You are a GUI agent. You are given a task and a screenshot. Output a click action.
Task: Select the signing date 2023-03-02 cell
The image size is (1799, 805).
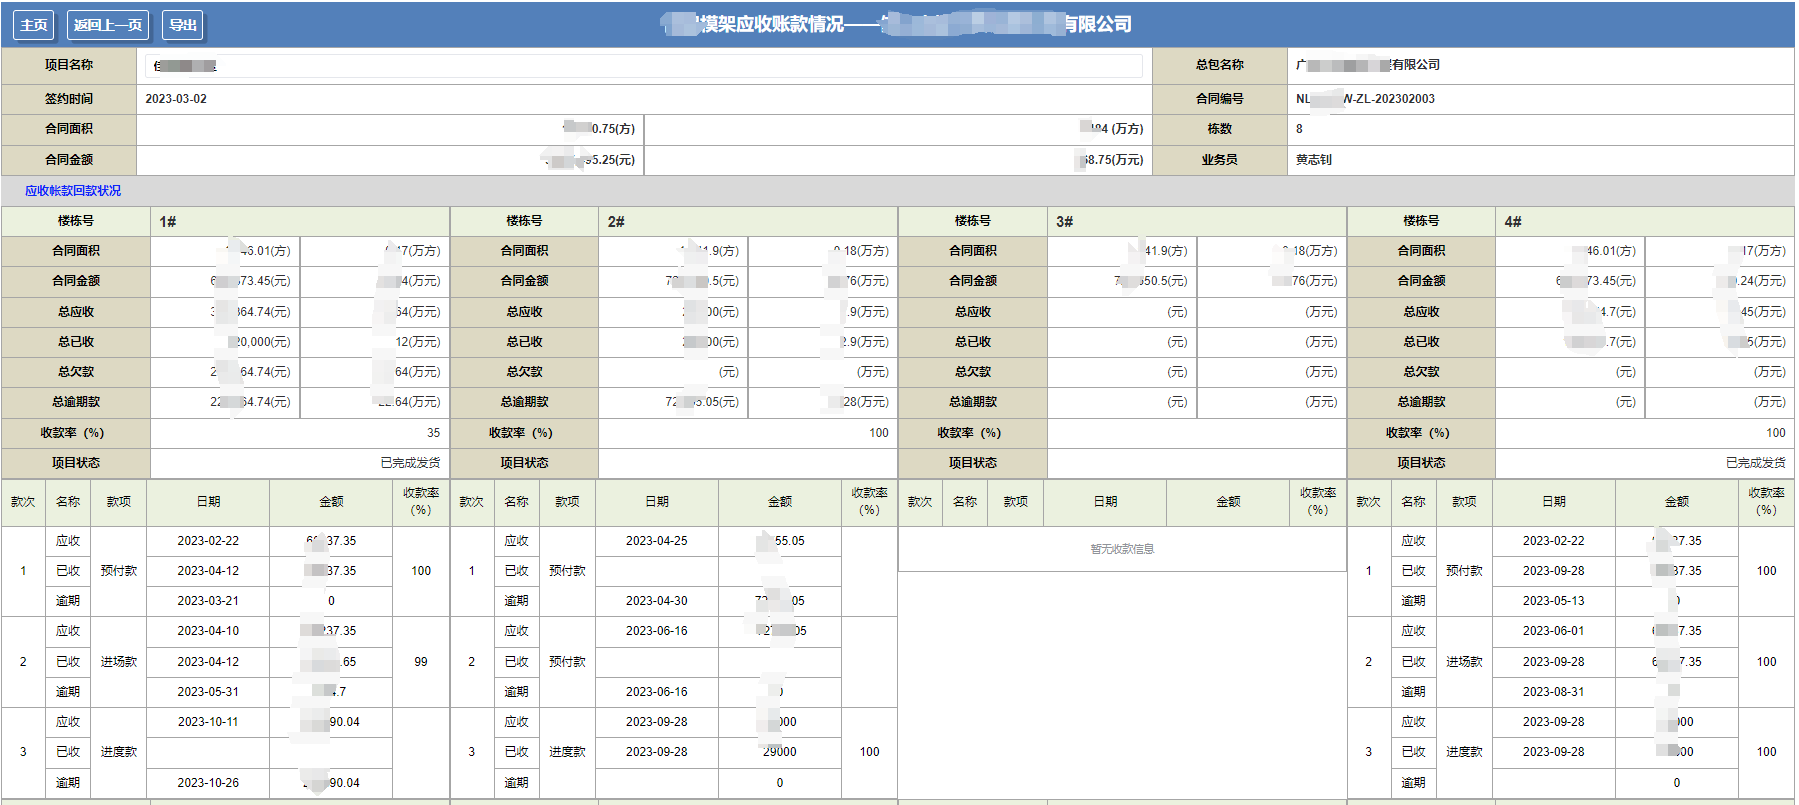(176, 99)
